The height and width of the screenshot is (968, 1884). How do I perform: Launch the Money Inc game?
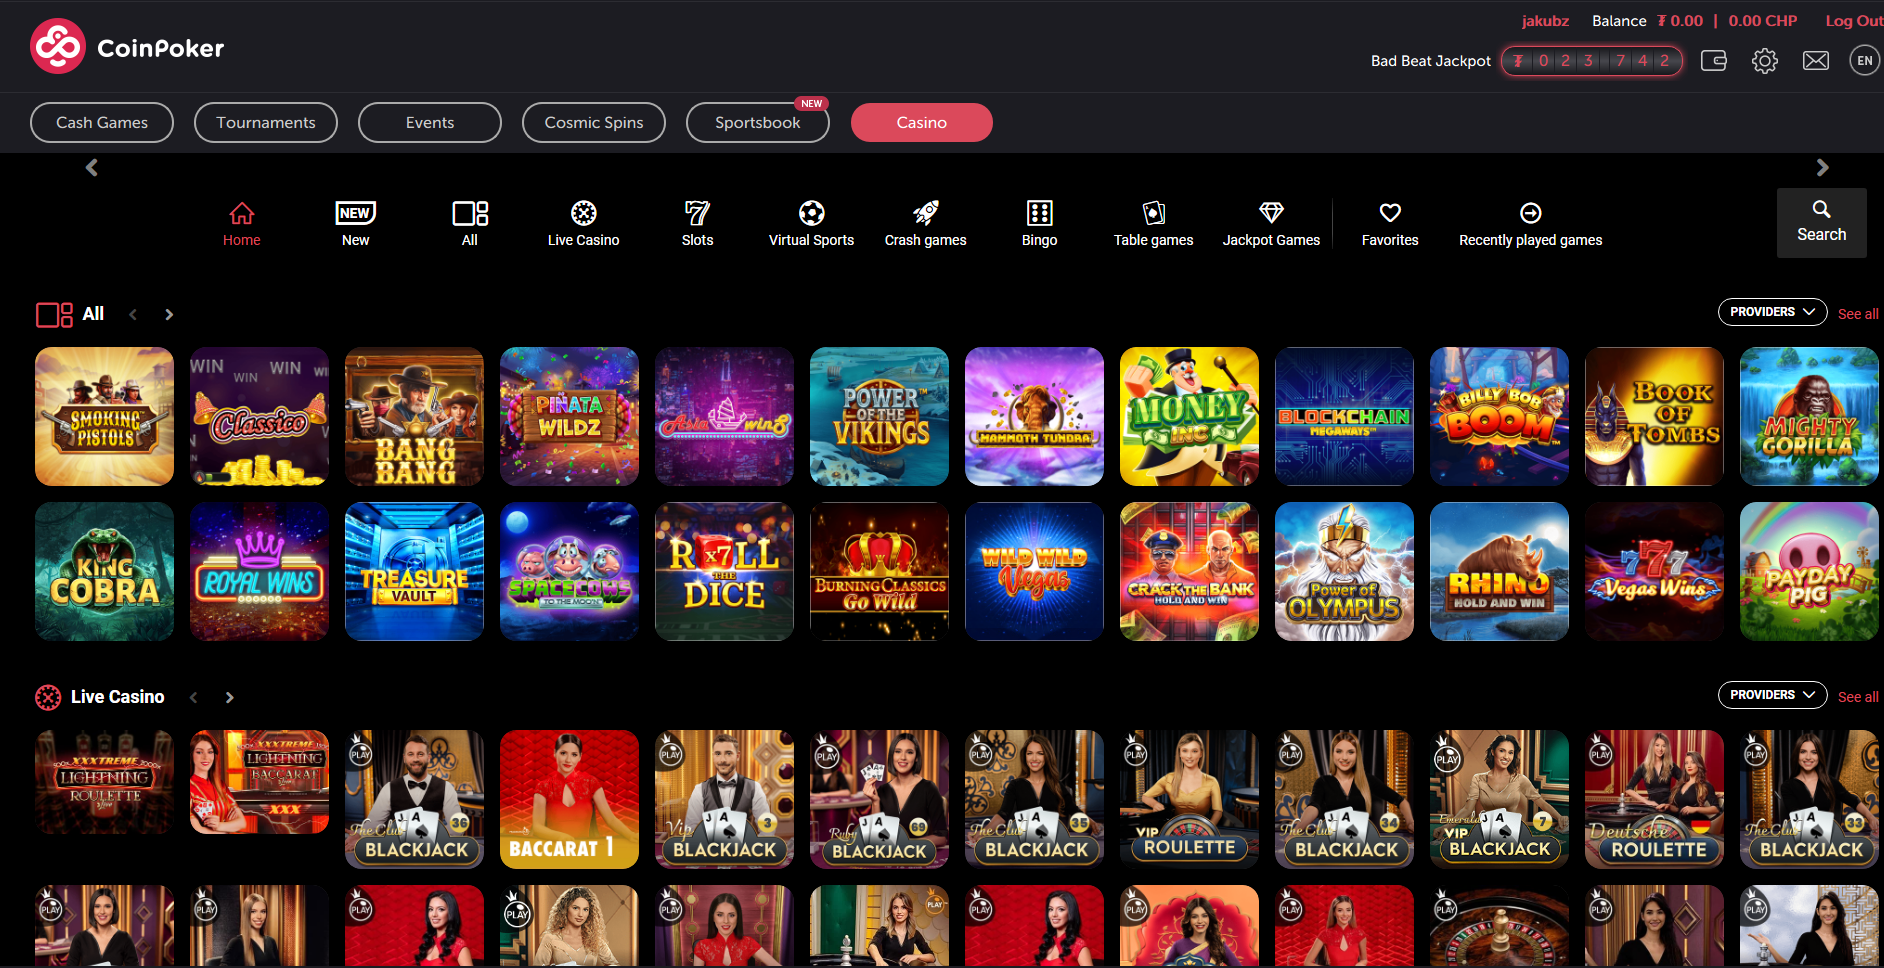coord(1189,416)
